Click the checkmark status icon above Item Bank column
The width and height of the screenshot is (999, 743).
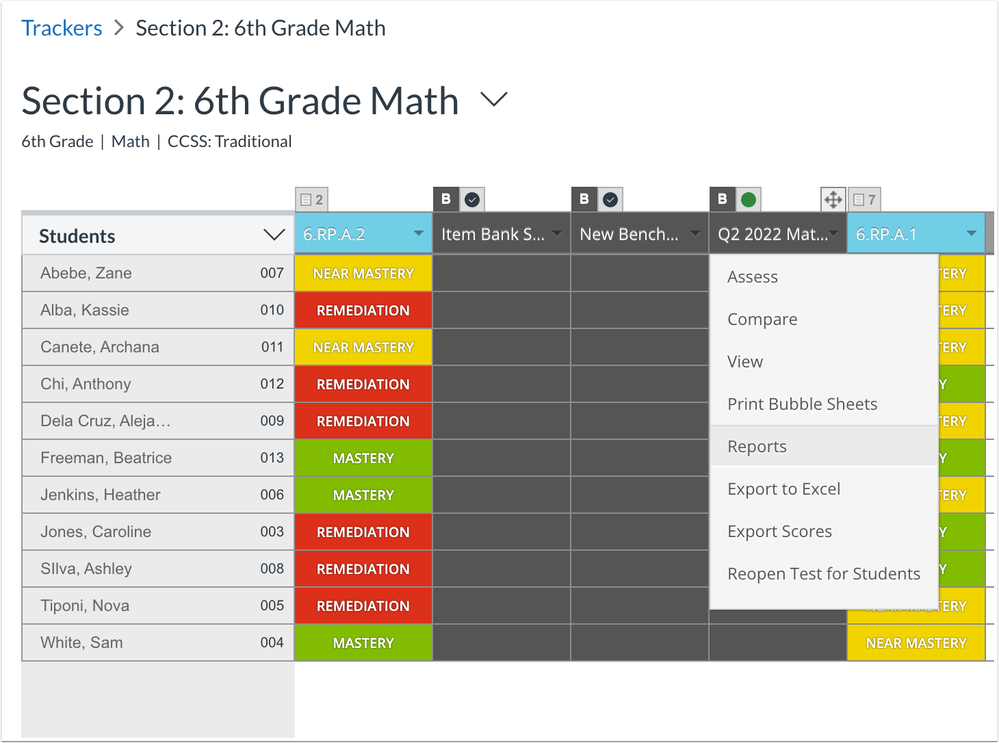coord(472,199)
